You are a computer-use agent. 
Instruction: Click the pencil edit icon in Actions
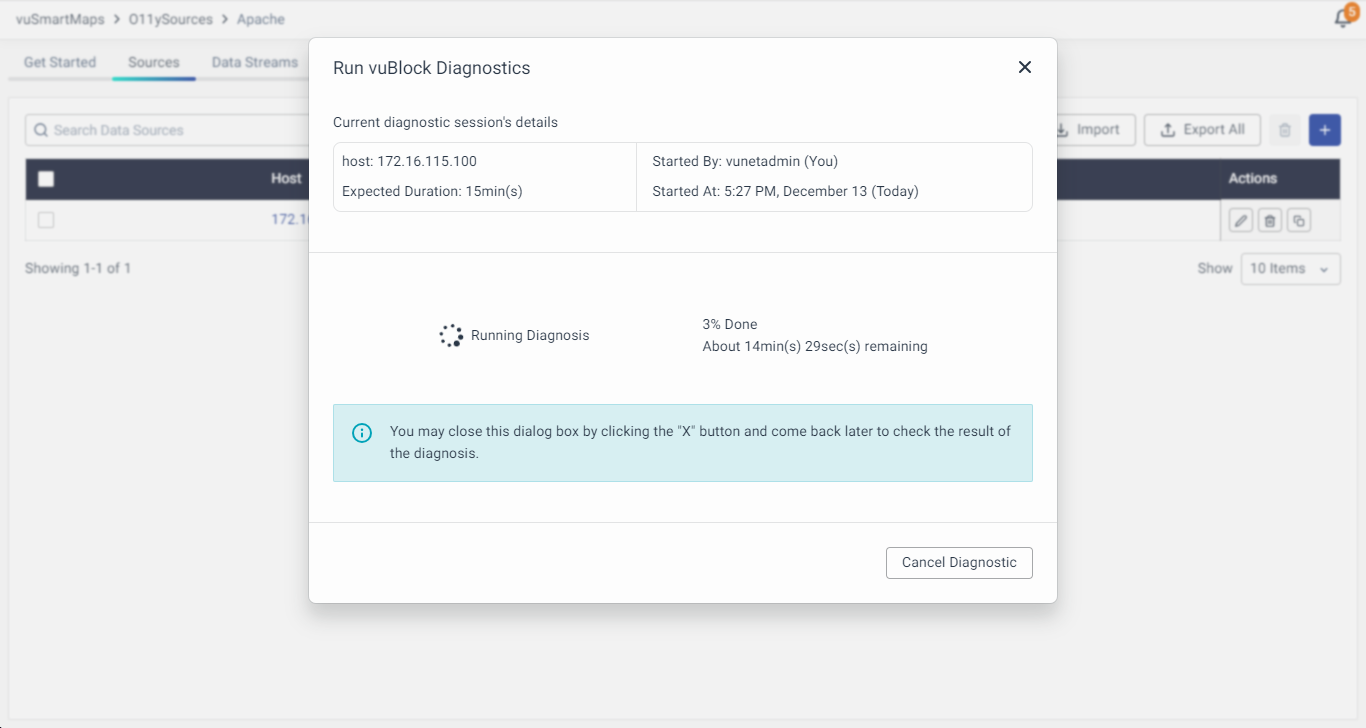[x=1240, y=221]
